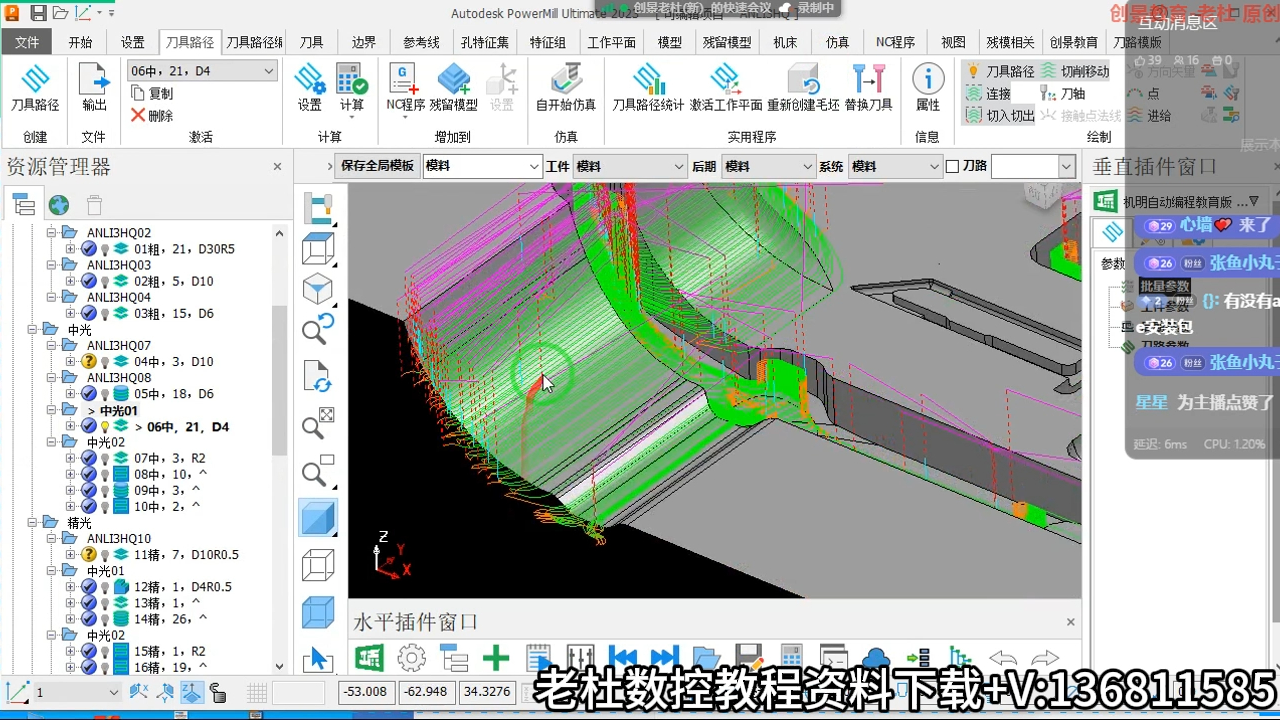Switch to the 仿真 ribbon tab
The image size is (1280, 720).
coord(837,42)
